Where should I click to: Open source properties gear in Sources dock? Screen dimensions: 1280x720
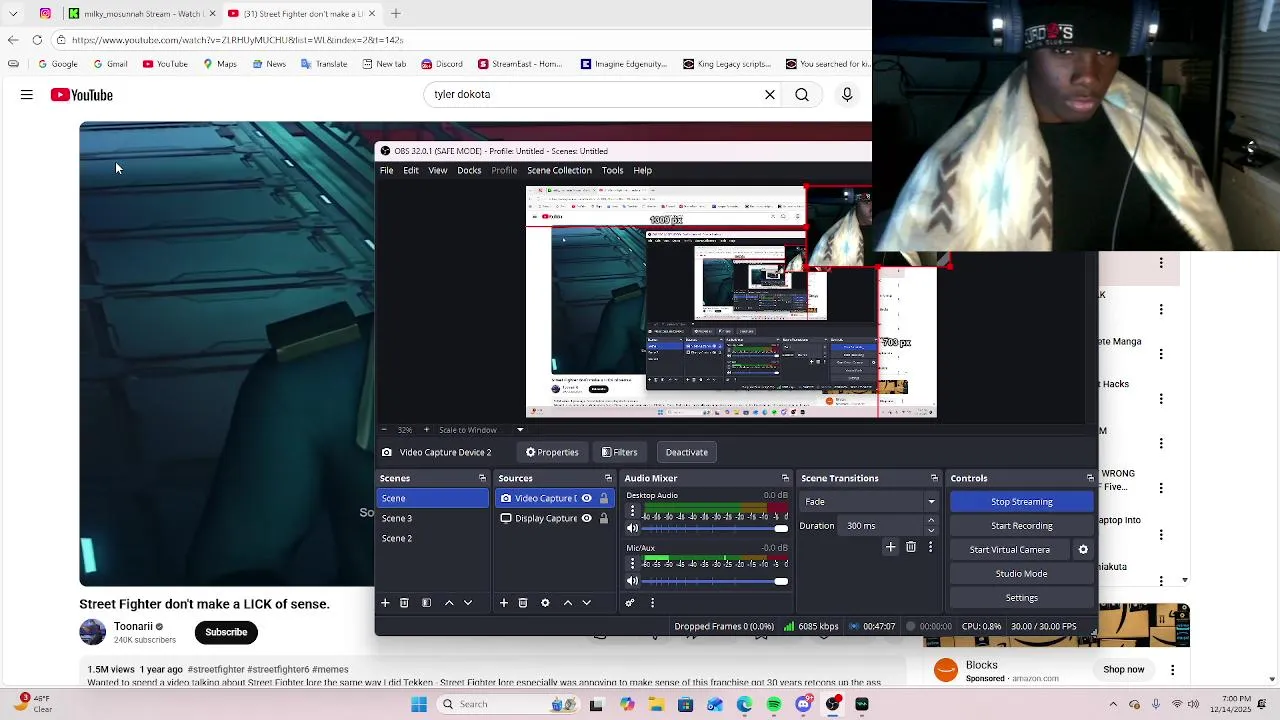click(x=545, y=603)
